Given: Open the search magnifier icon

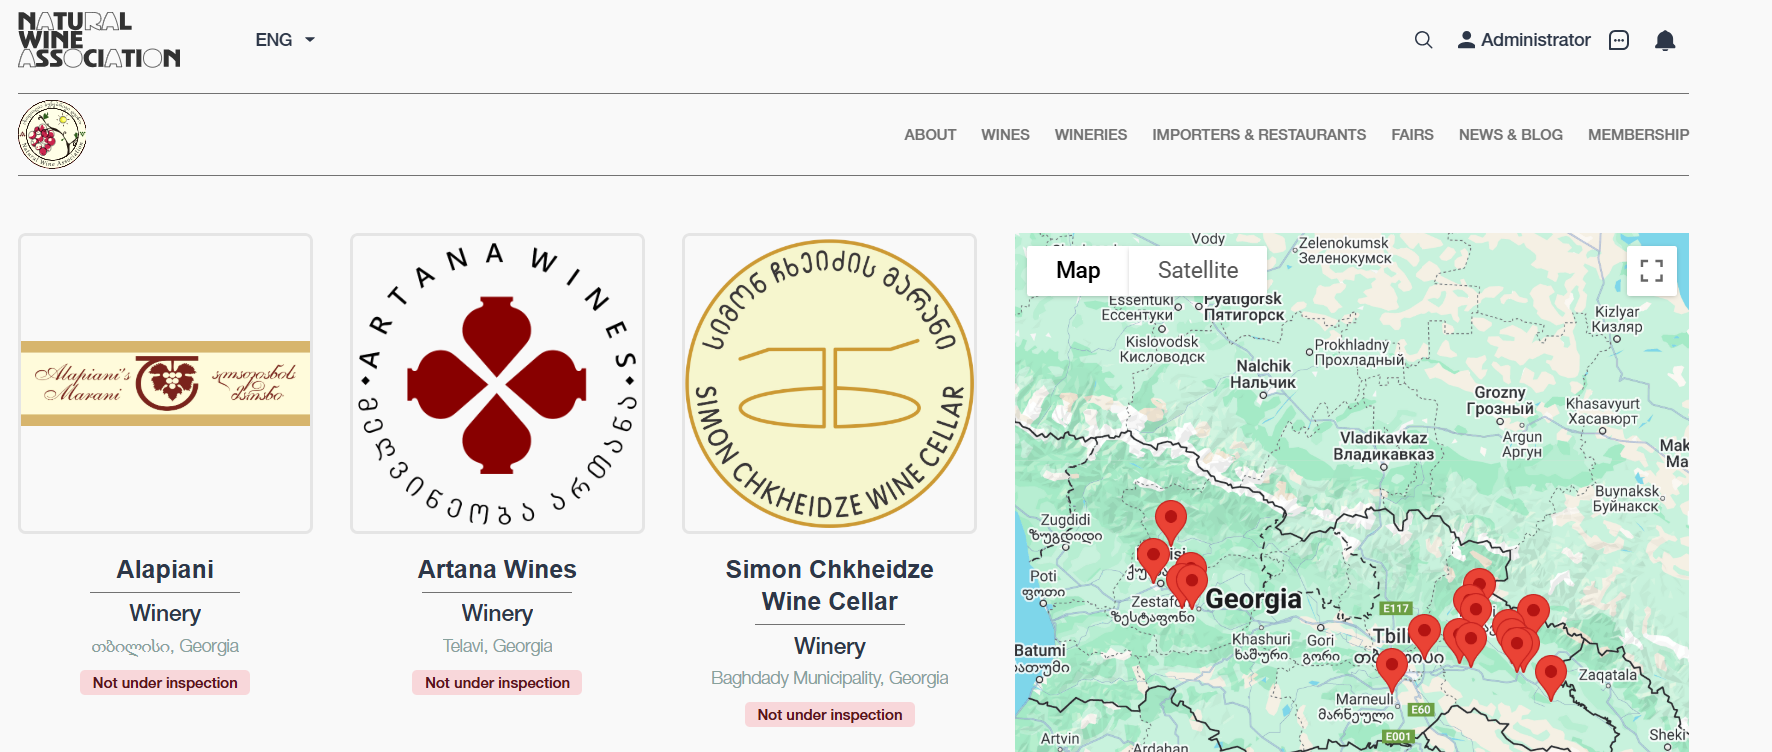Looking at the screenshot, I should click(x=1424, y=40).
